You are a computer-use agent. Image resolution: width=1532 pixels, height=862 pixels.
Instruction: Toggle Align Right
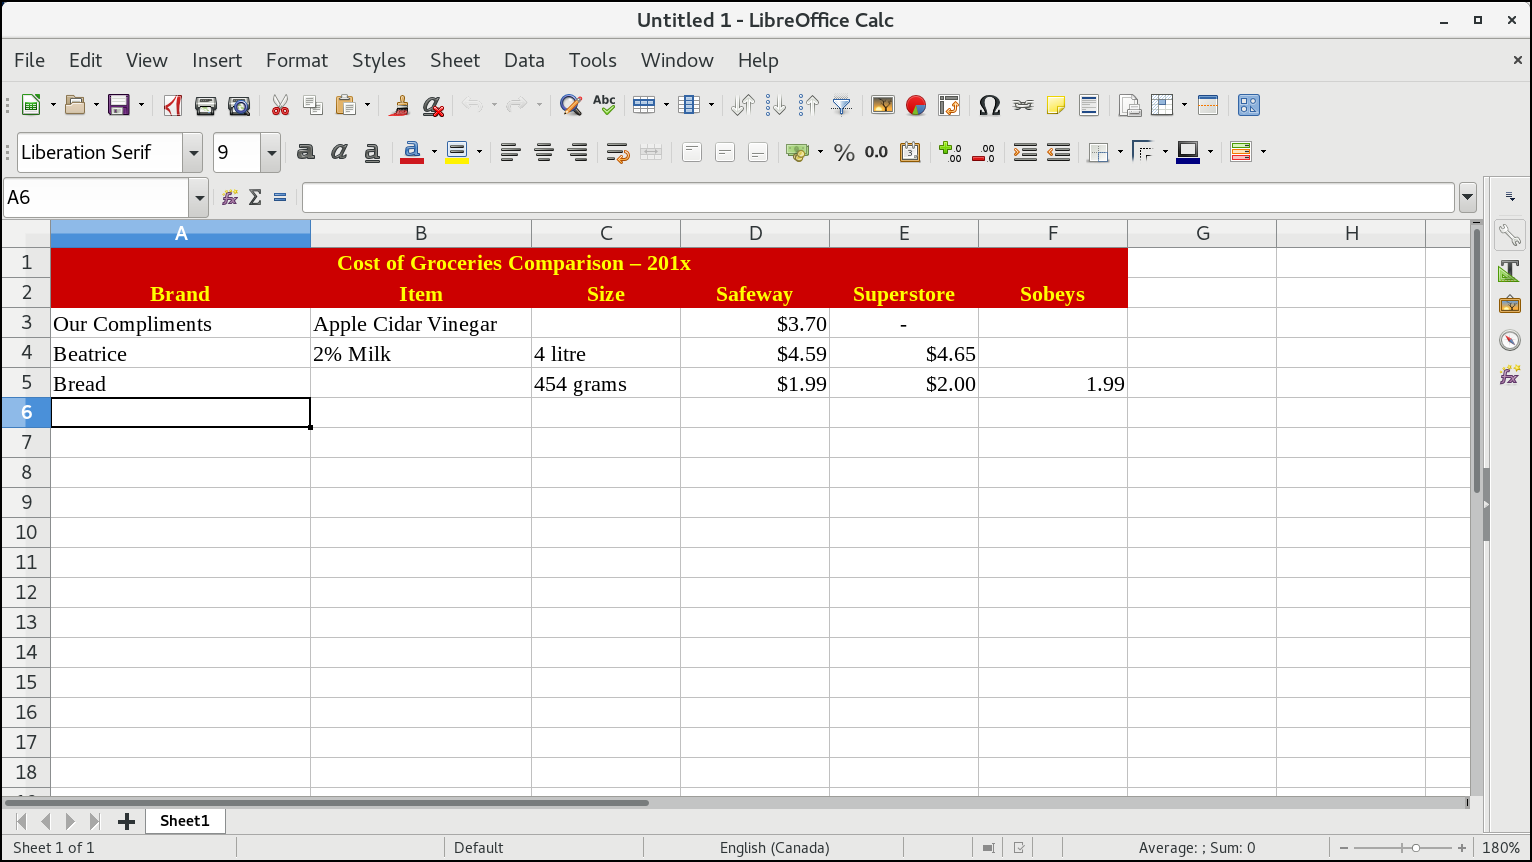(x=577, y=152)
